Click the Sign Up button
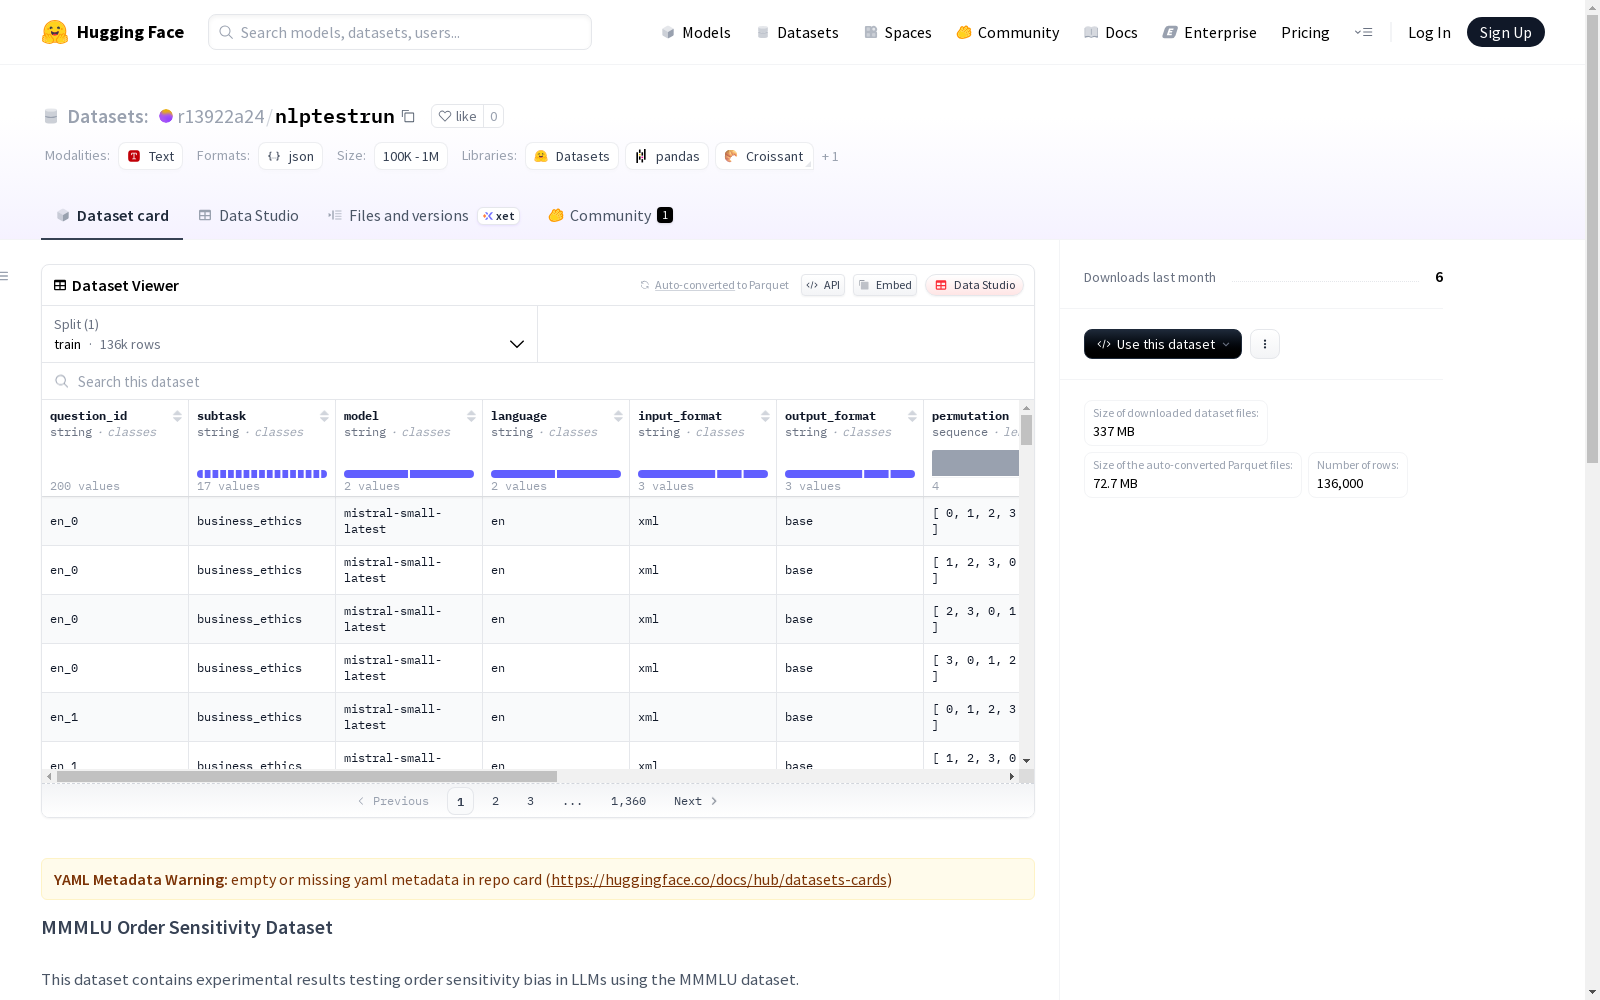 tap(1505, 32)
